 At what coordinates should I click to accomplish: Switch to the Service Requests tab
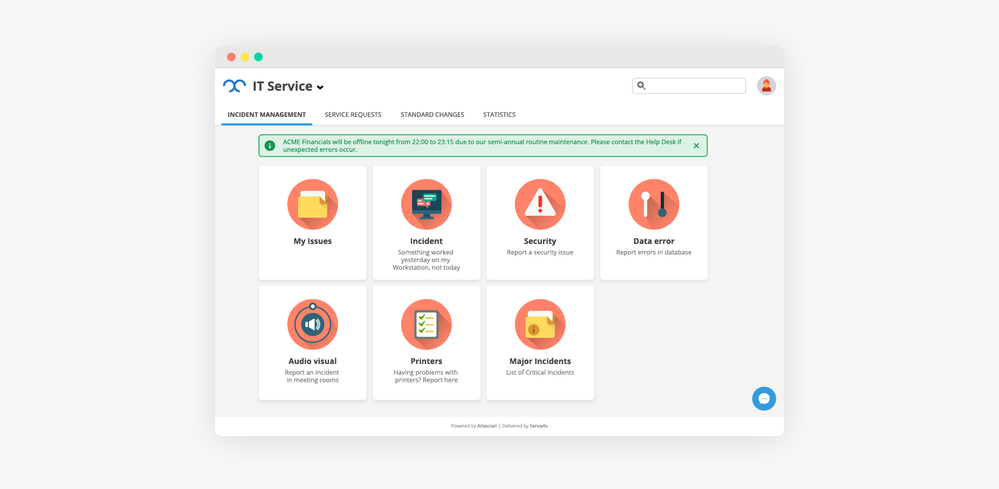click(x=353, y=115)
